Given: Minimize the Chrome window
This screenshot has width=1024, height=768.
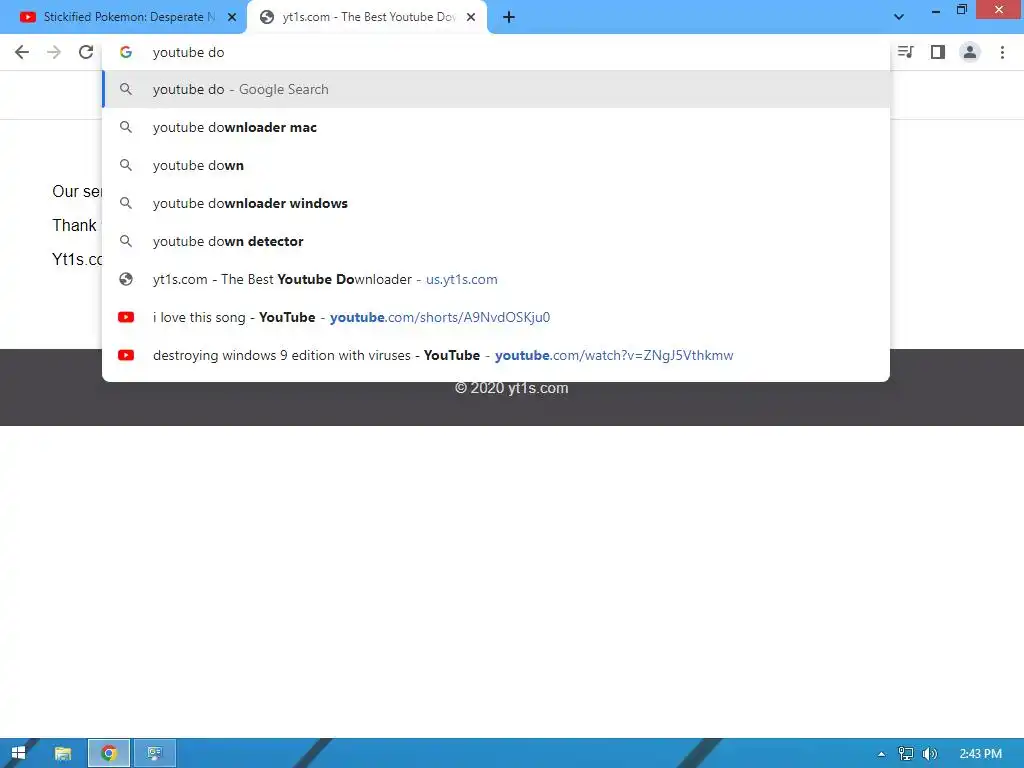Looking at the screenshot, I should pos(936,10).
